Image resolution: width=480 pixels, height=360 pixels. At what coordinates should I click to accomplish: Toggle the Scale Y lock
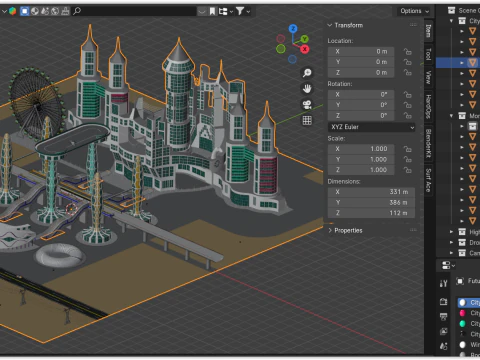[407, 159]
